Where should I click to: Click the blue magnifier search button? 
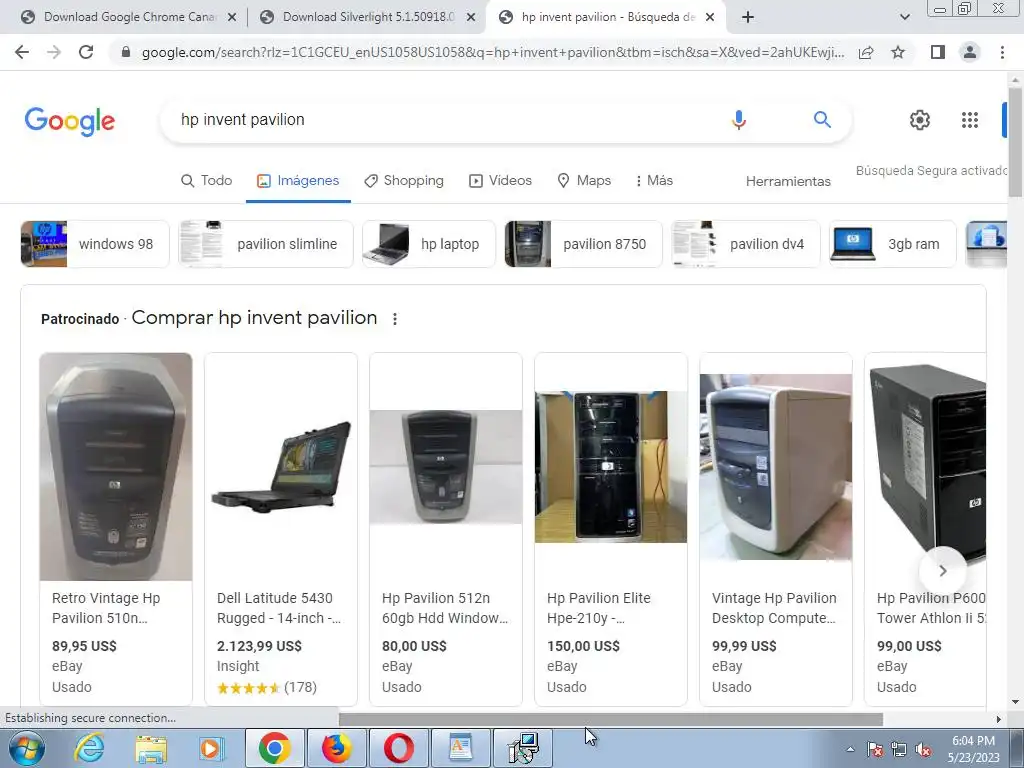pyautogui.click(x=822, y=120)
